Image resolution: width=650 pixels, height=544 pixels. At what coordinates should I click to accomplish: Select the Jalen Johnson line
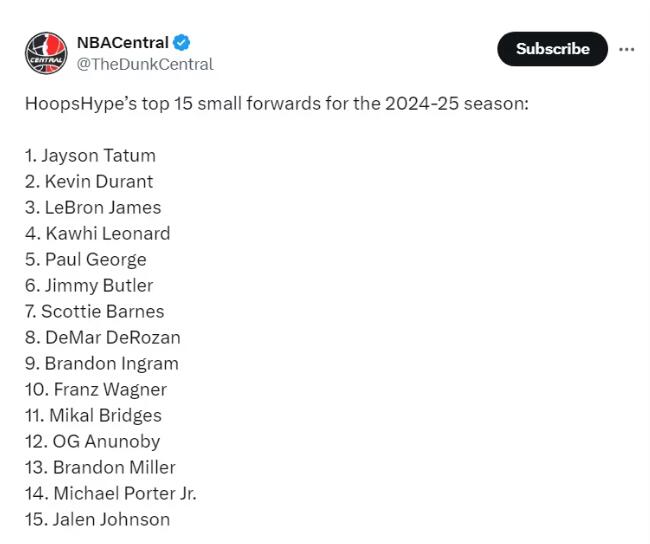98,520
